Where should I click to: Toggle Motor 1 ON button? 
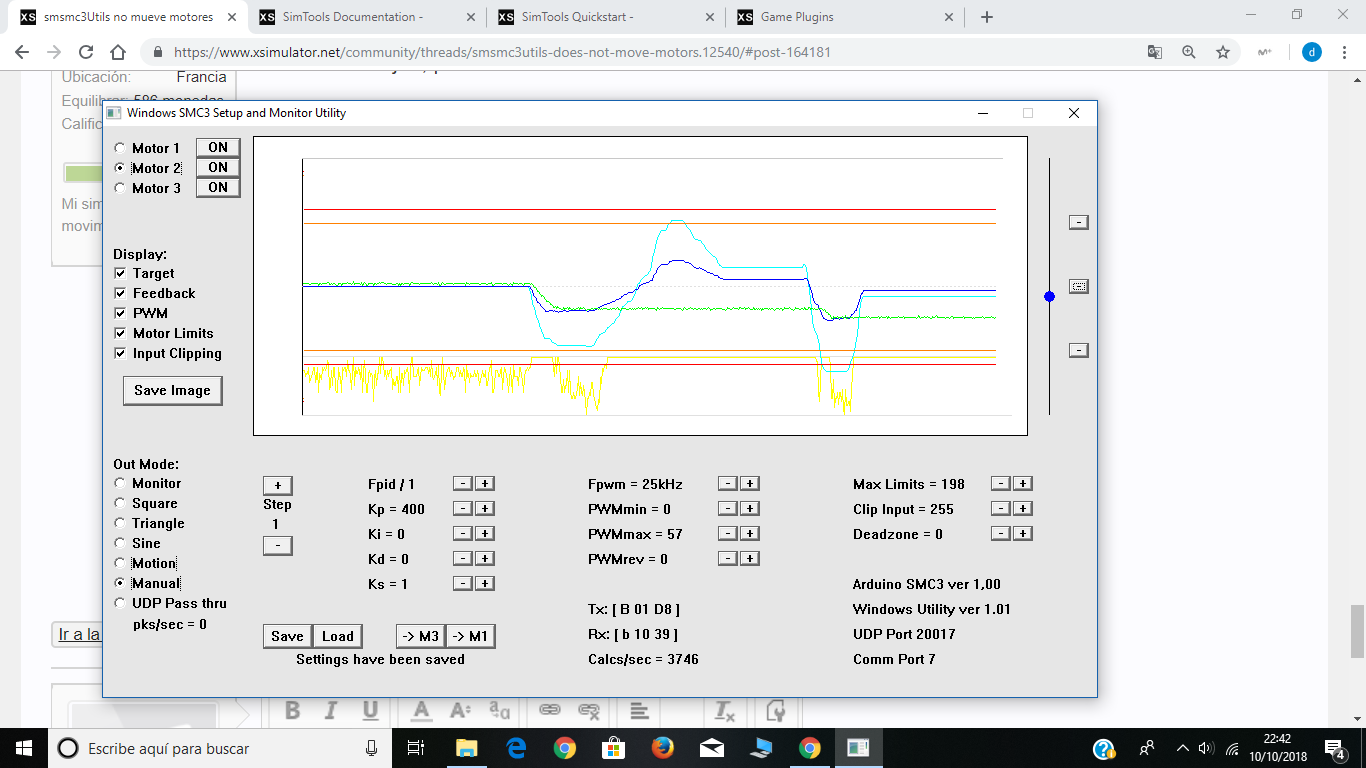218,148
